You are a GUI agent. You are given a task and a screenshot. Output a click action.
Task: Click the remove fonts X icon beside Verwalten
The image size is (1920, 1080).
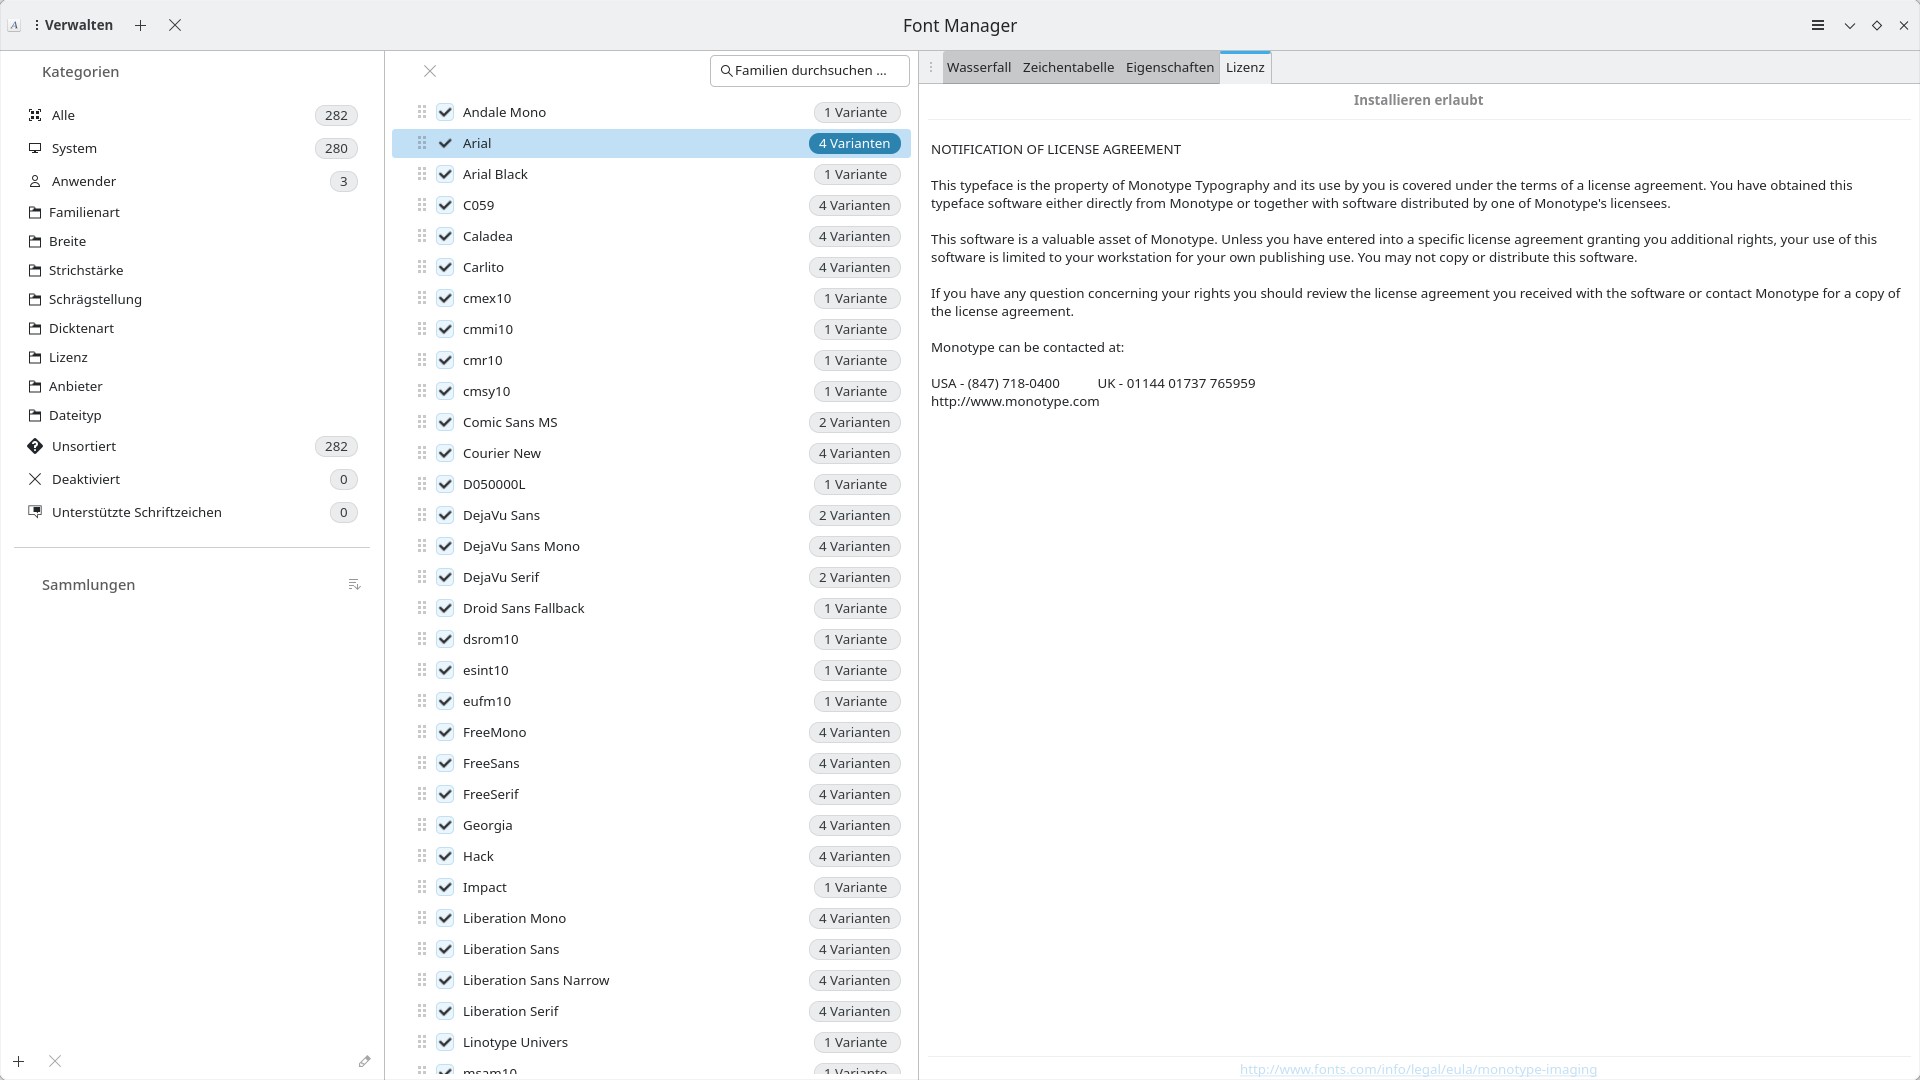pos(175,25)
